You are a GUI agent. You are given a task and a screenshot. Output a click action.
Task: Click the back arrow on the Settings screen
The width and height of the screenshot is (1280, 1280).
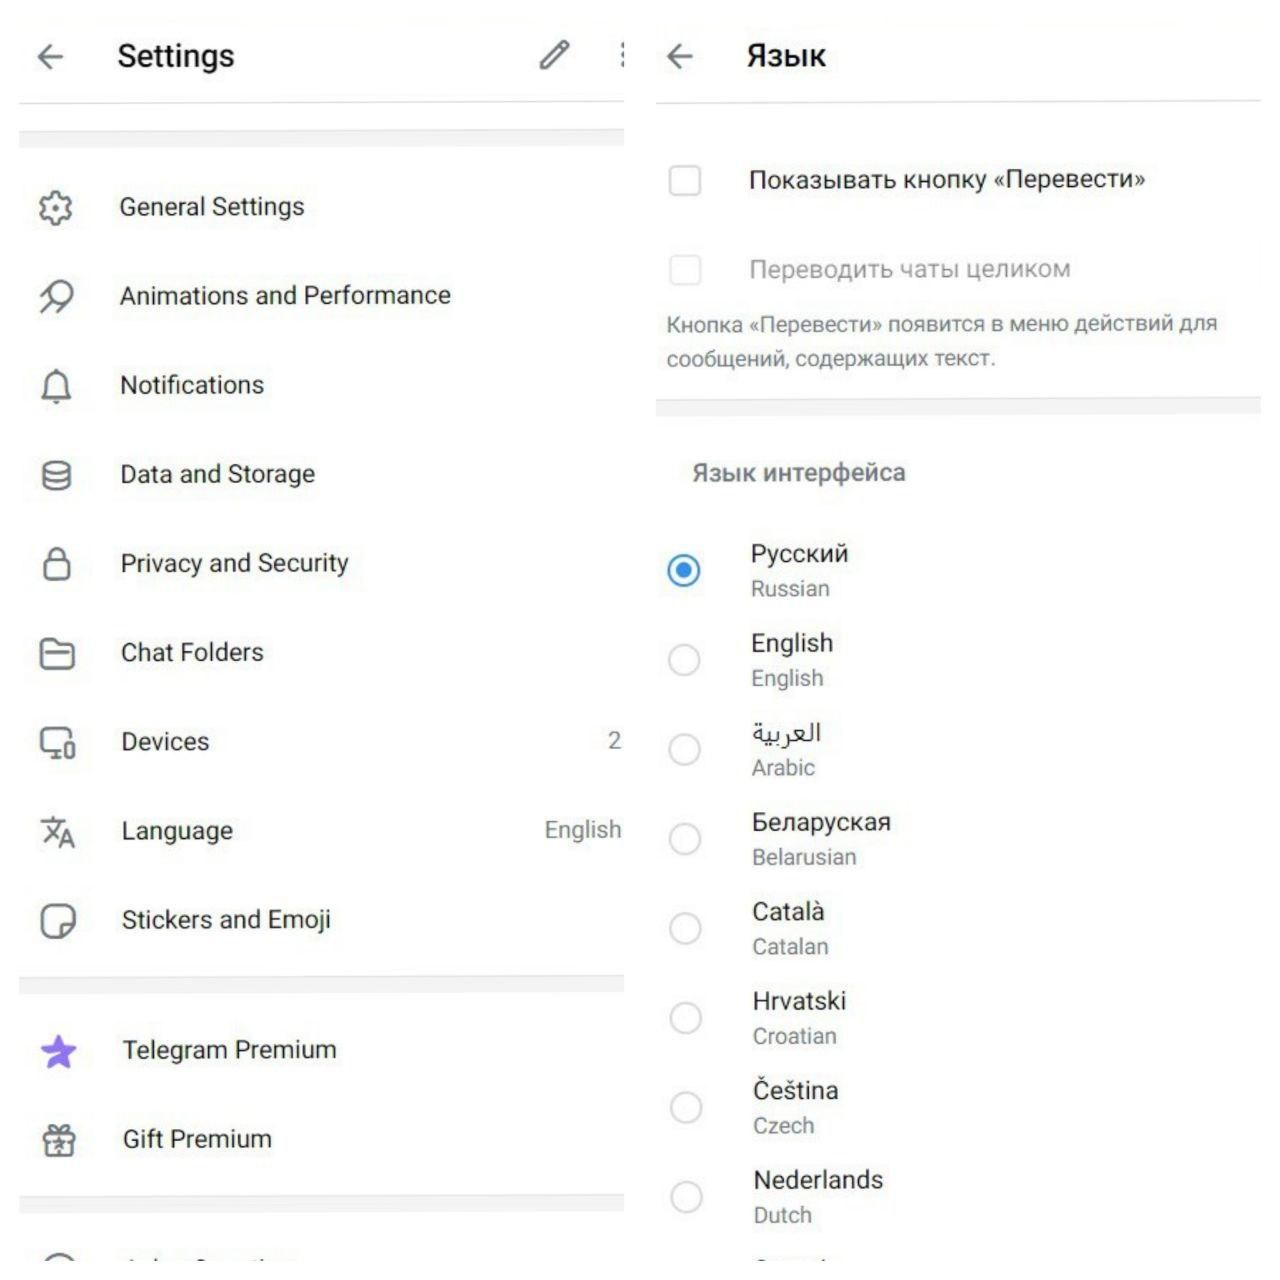[x=50, y=57]
